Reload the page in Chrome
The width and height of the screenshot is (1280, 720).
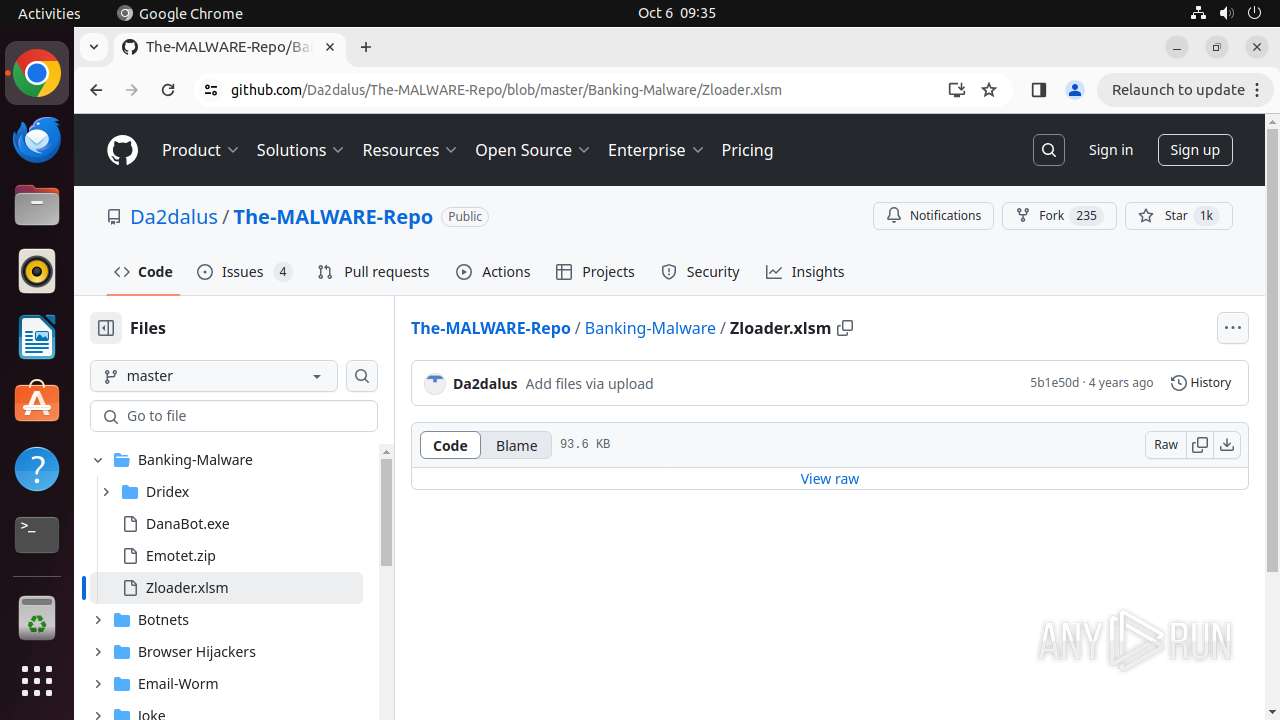[x=168, y=90]
